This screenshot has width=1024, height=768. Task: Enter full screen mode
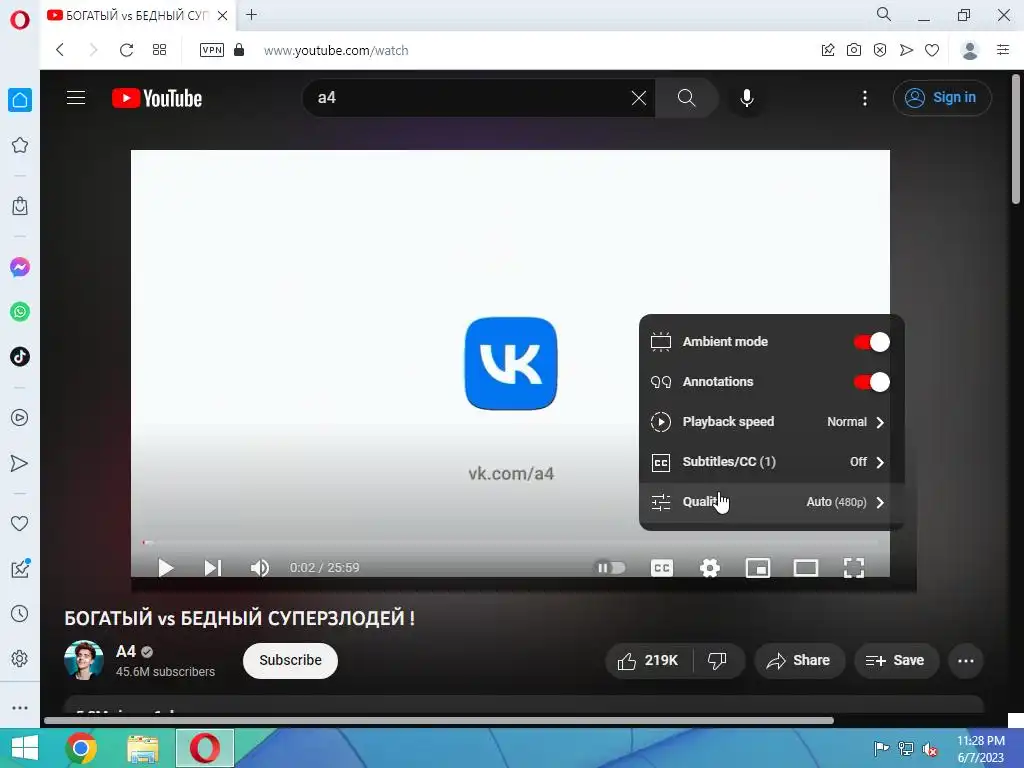click(854, 568)
